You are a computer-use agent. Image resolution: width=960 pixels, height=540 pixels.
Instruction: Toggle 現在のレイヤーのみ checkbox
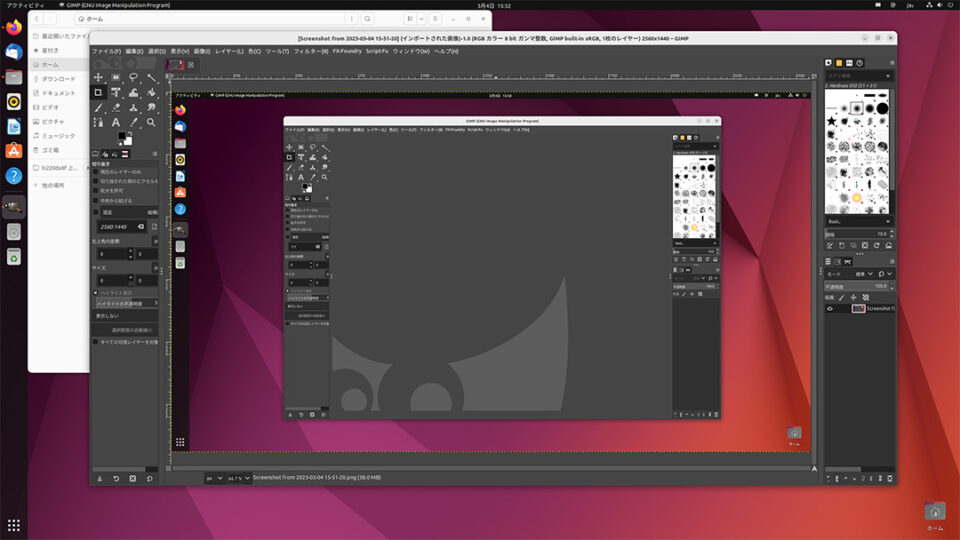(x=96, y=172)
